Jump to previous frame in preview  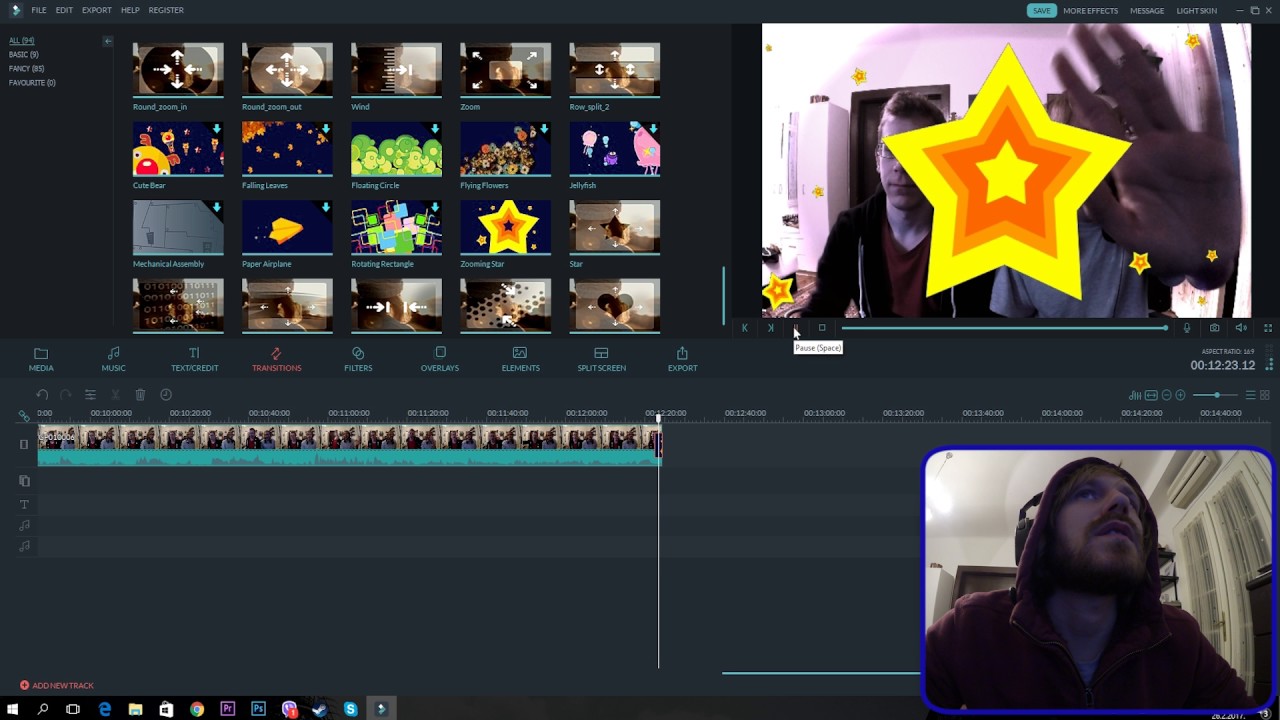pyautogui.click(x=744, y=328)
